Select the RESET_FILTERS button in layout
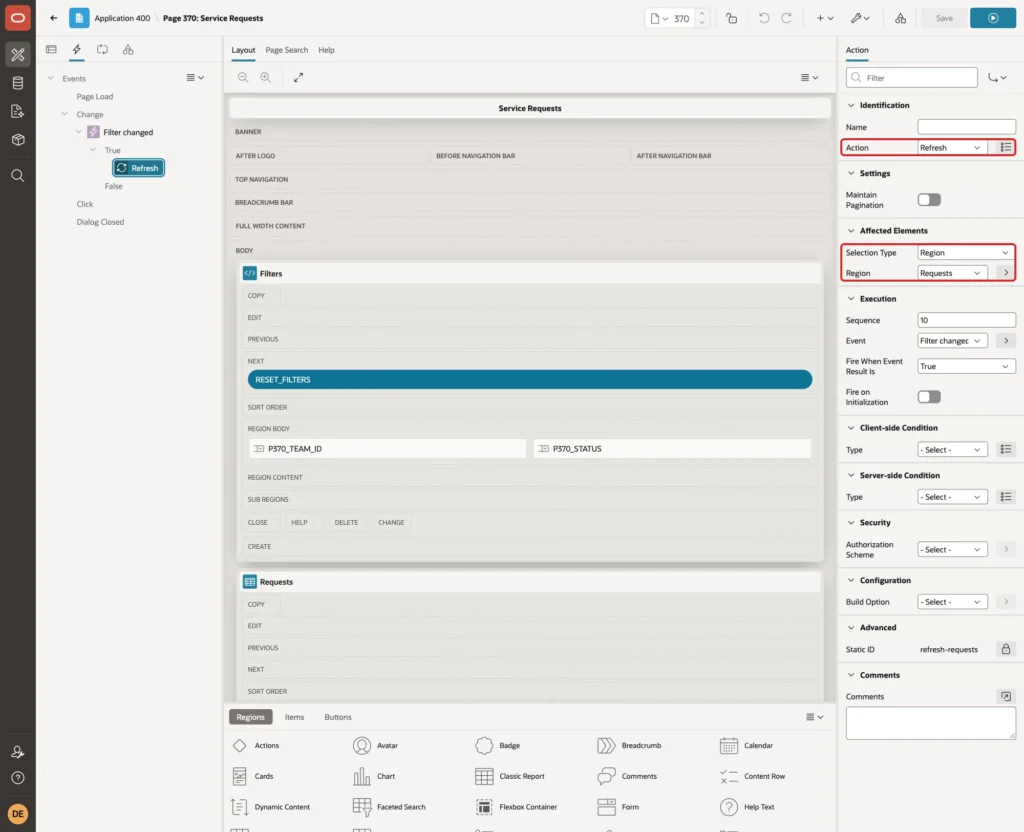Screen dimensions: 1024x832 coord(530,379)
